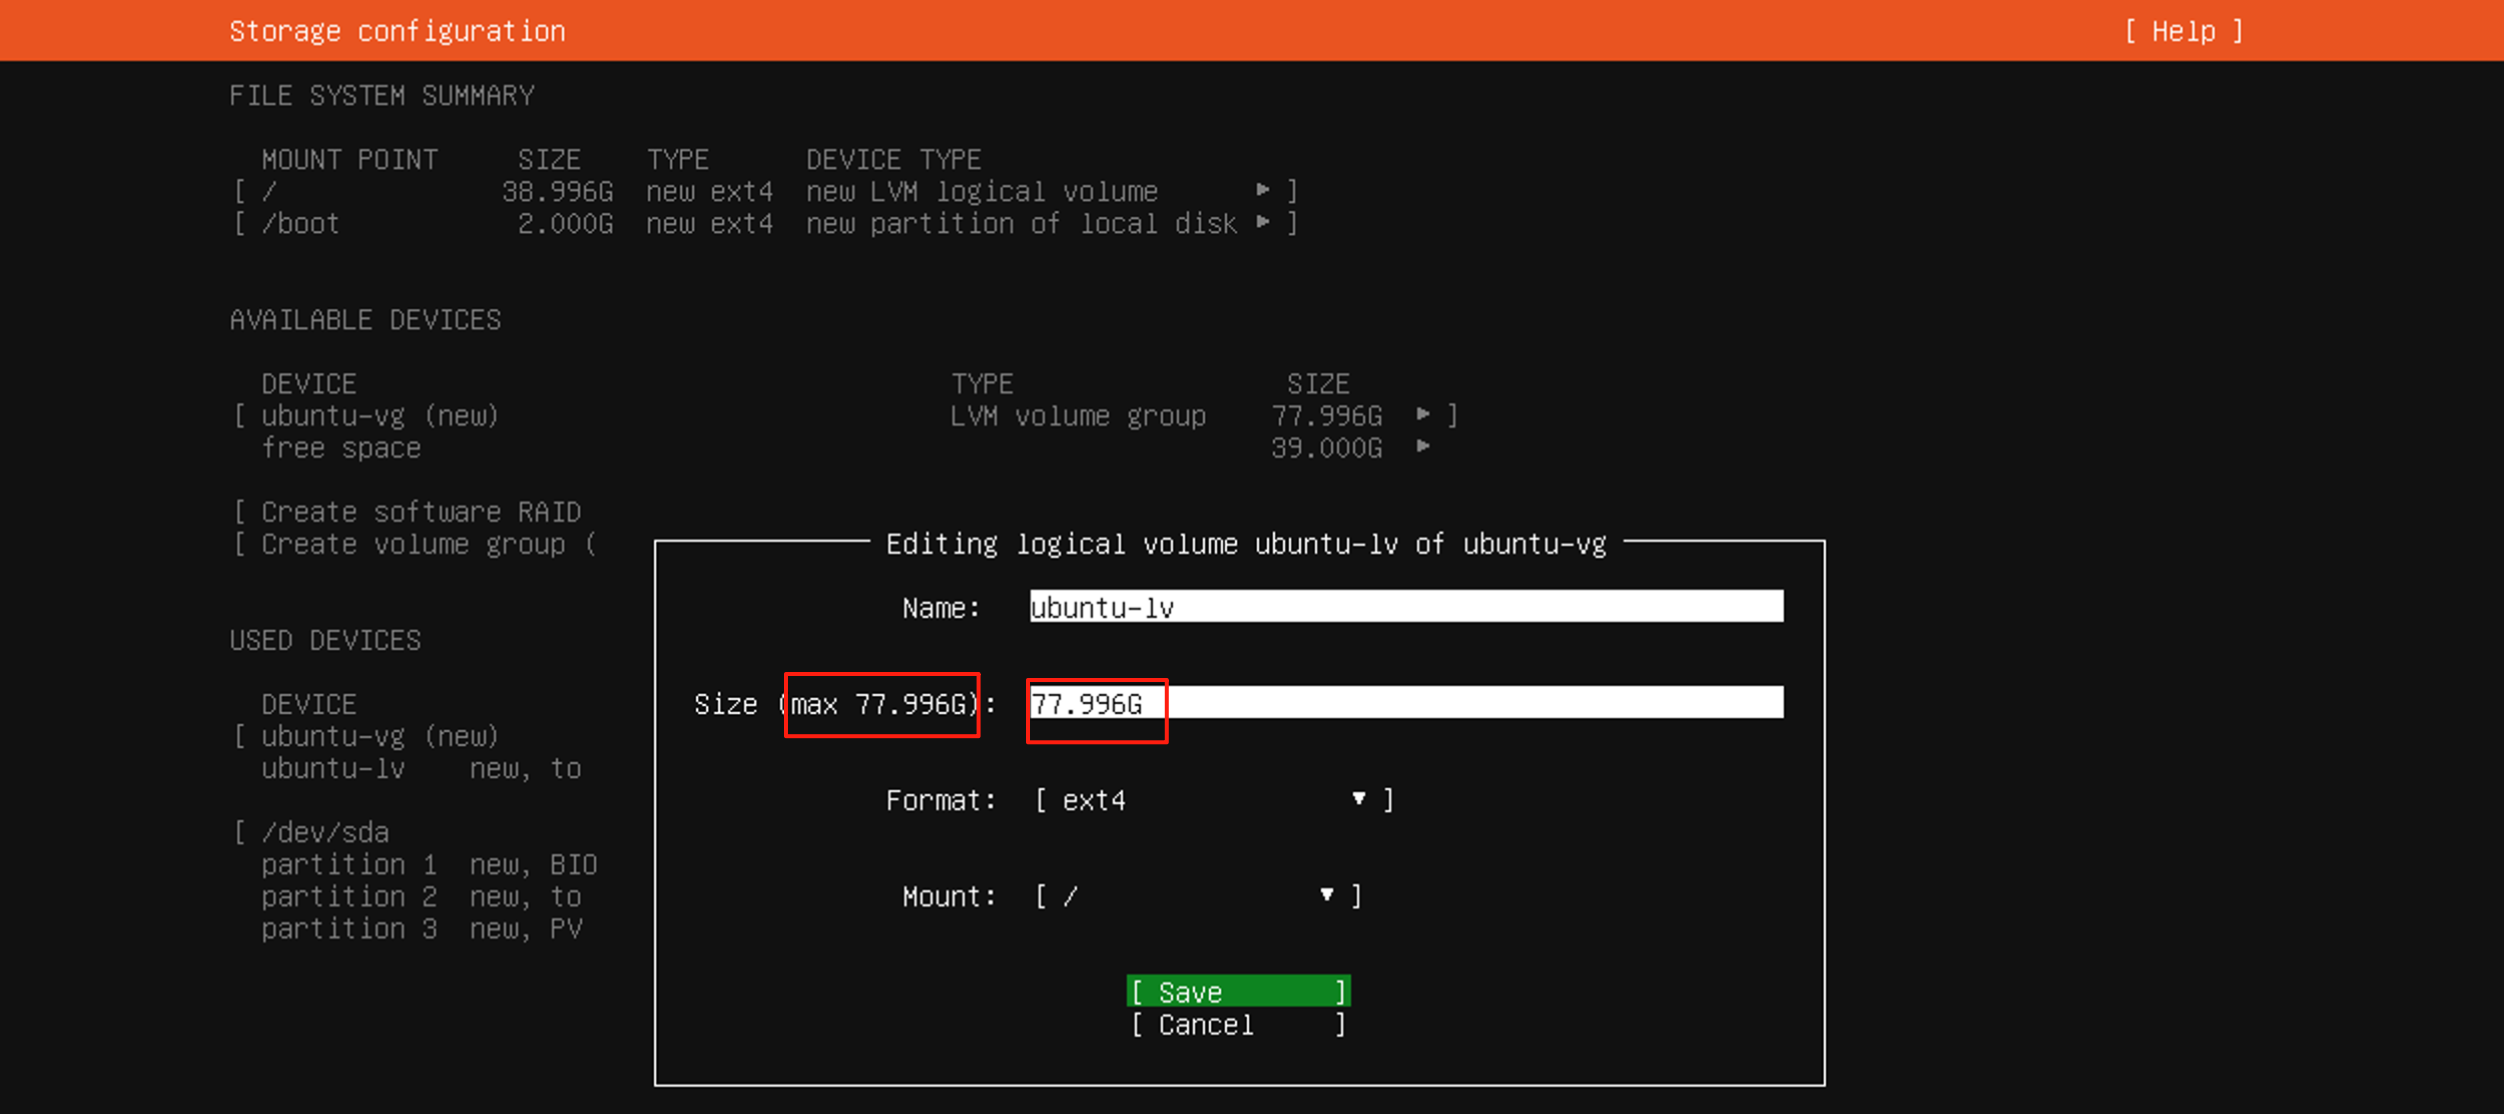Open the Help menu in header
This screenshot has height=1114, width=2504.
click(2183, 31)
